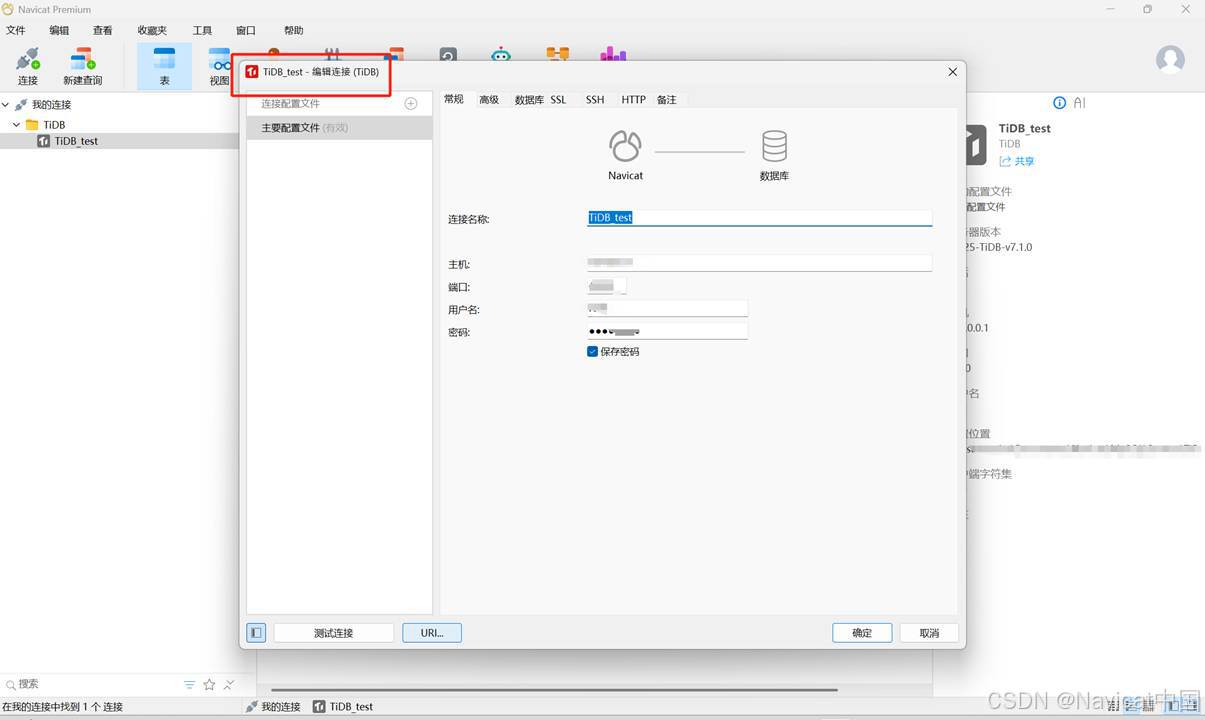Click the 连接配置文件 header label
The width and height of the screenshot is (1205, 720).
pos(290,104)
